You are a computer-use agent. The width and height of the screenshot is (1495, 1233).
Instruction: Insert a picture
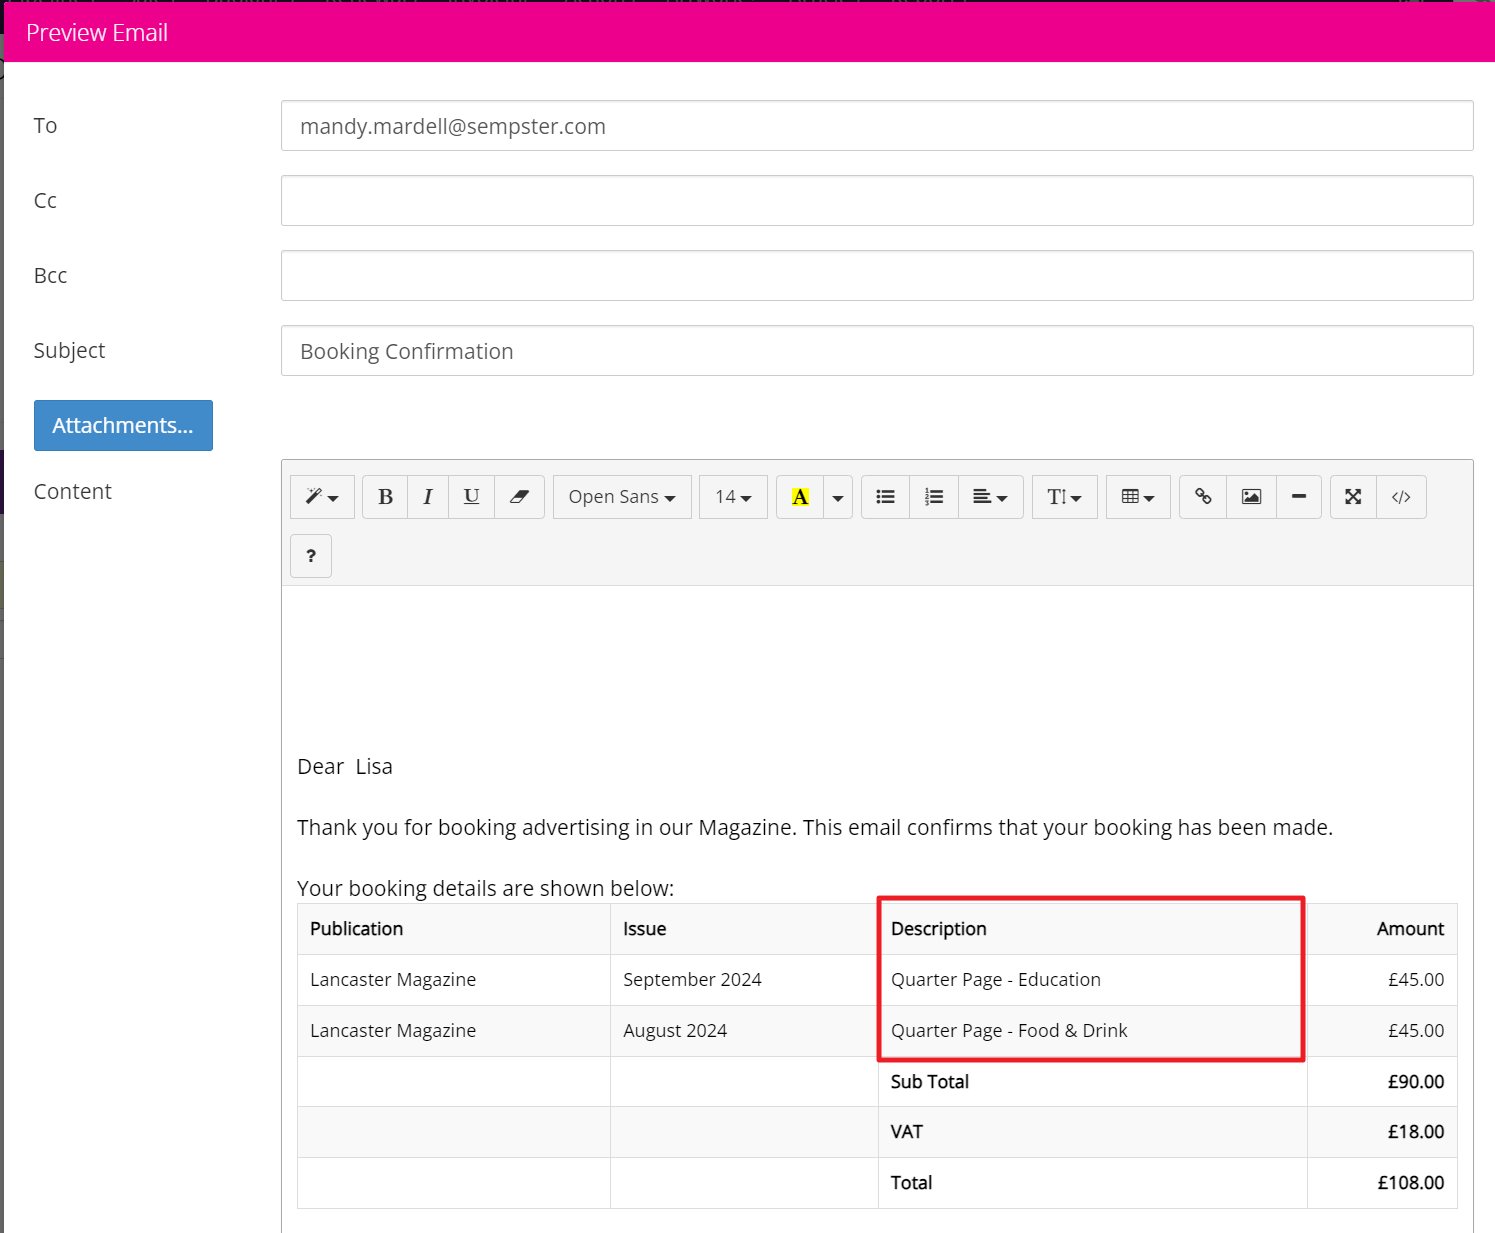tap(1251, 497)
